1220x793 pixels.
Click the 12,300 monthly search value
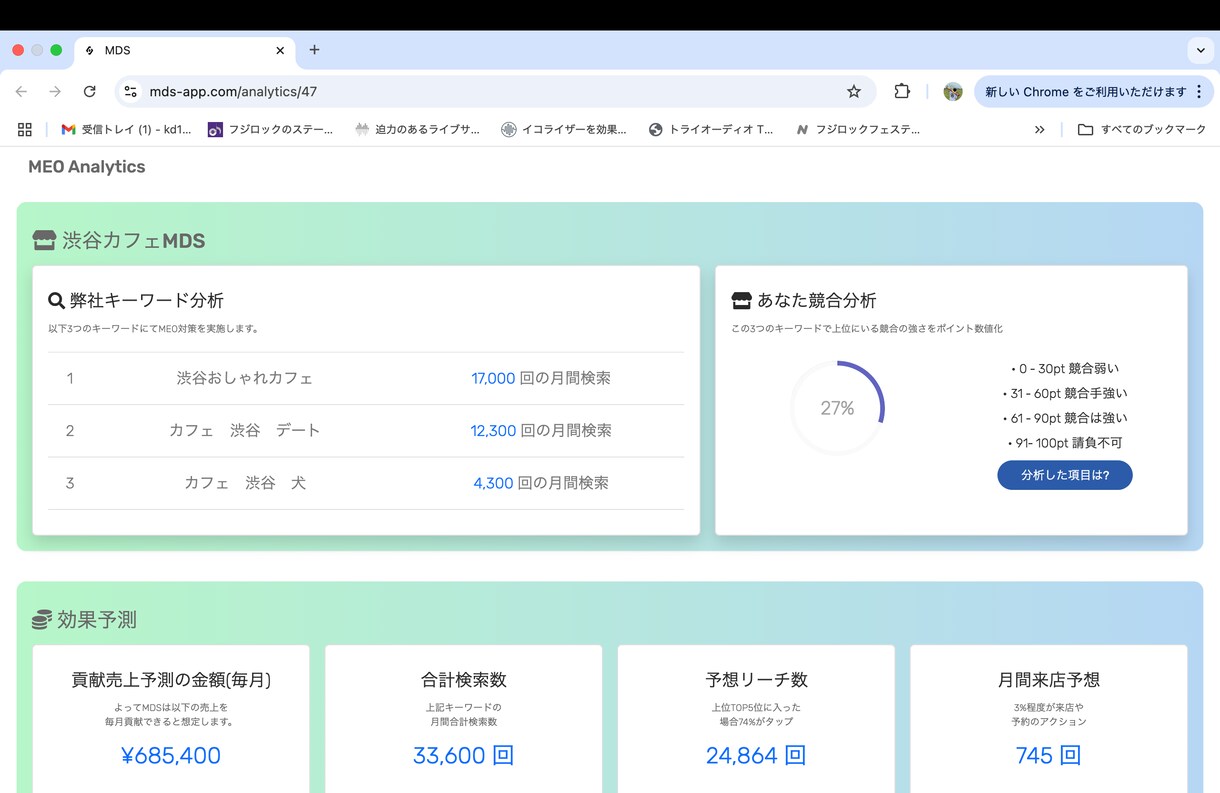tap(493, 430)
